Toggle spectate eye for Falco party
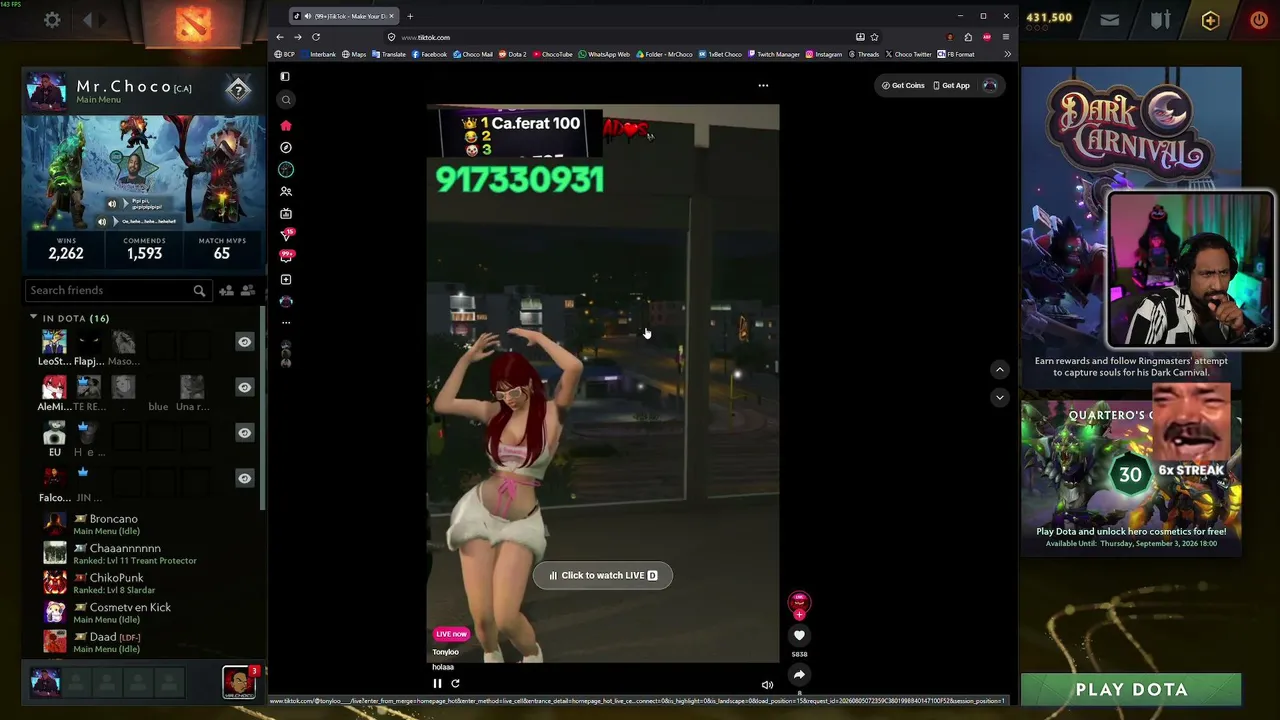This screenshot has width=1280, height=720. tap(244, 478)
